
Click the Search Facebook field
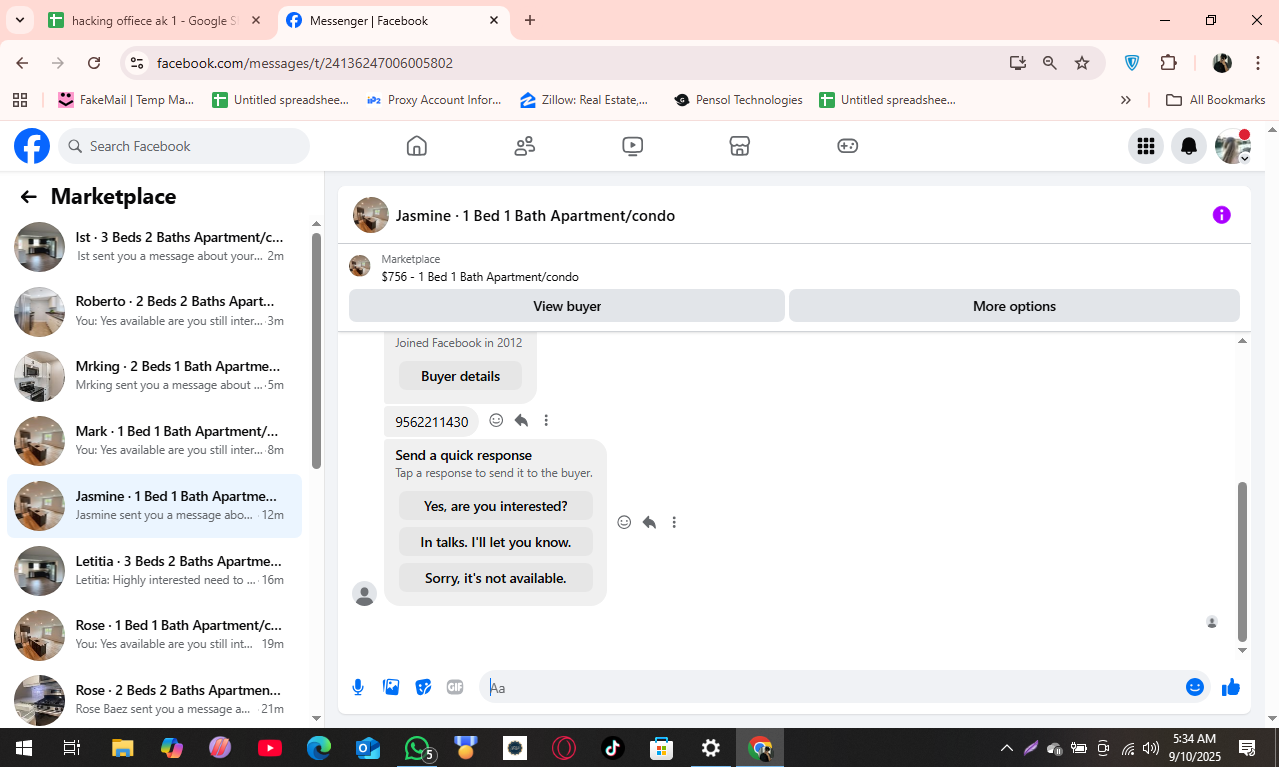[184, 146]
